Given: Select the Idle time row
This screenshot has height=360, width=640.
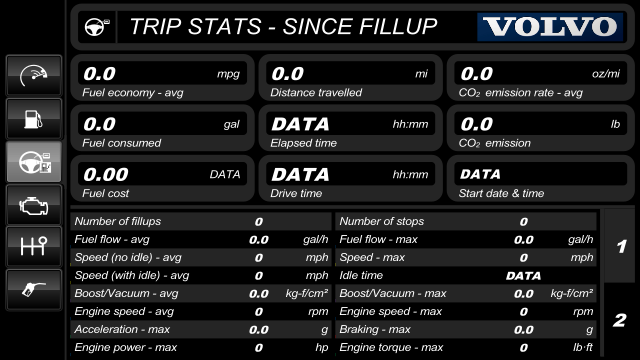Looking at the screenshot, I should click(466, 276).
